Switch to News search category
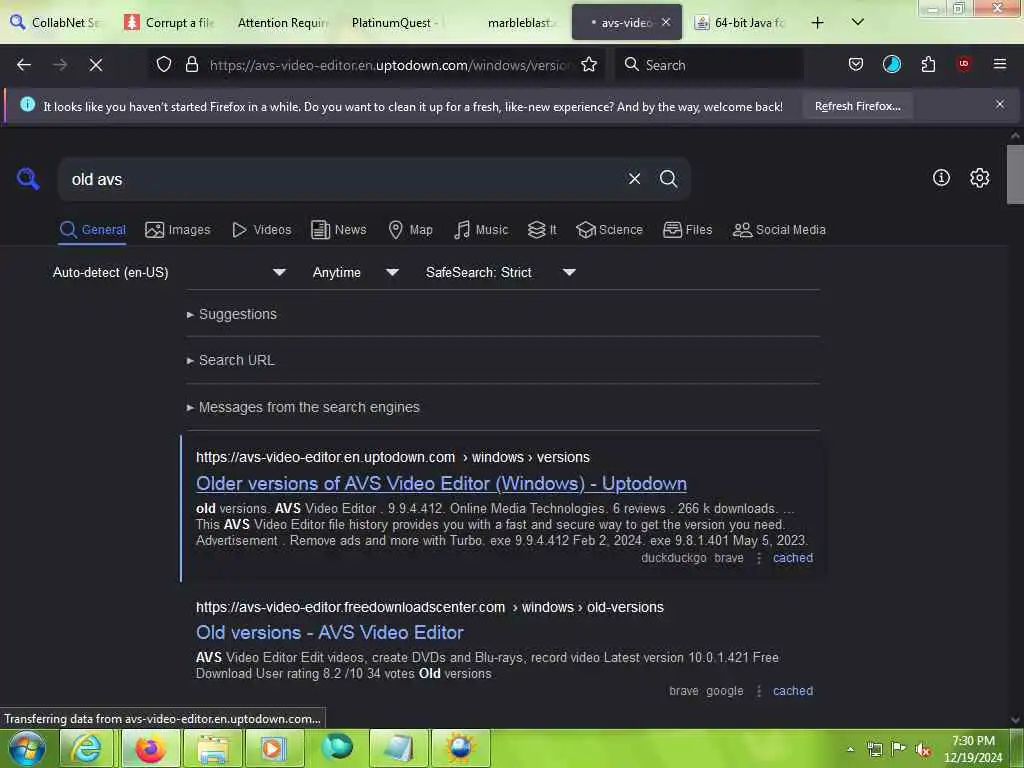1024x768 pixels. [x=338, y=230]
